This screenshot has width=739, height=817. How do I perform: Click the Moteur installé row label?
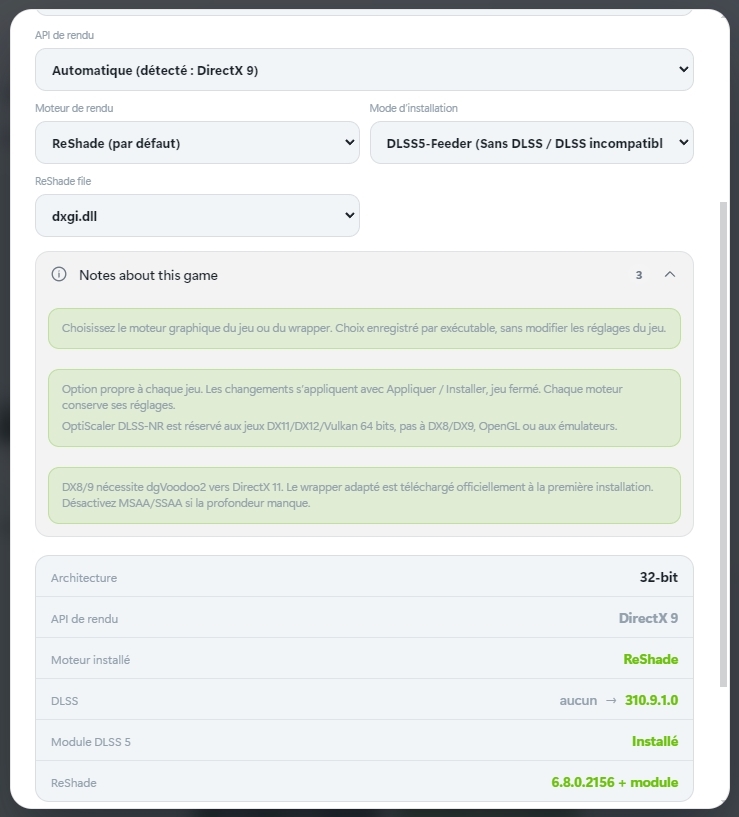pyautogui.click(x=91, y=660)
